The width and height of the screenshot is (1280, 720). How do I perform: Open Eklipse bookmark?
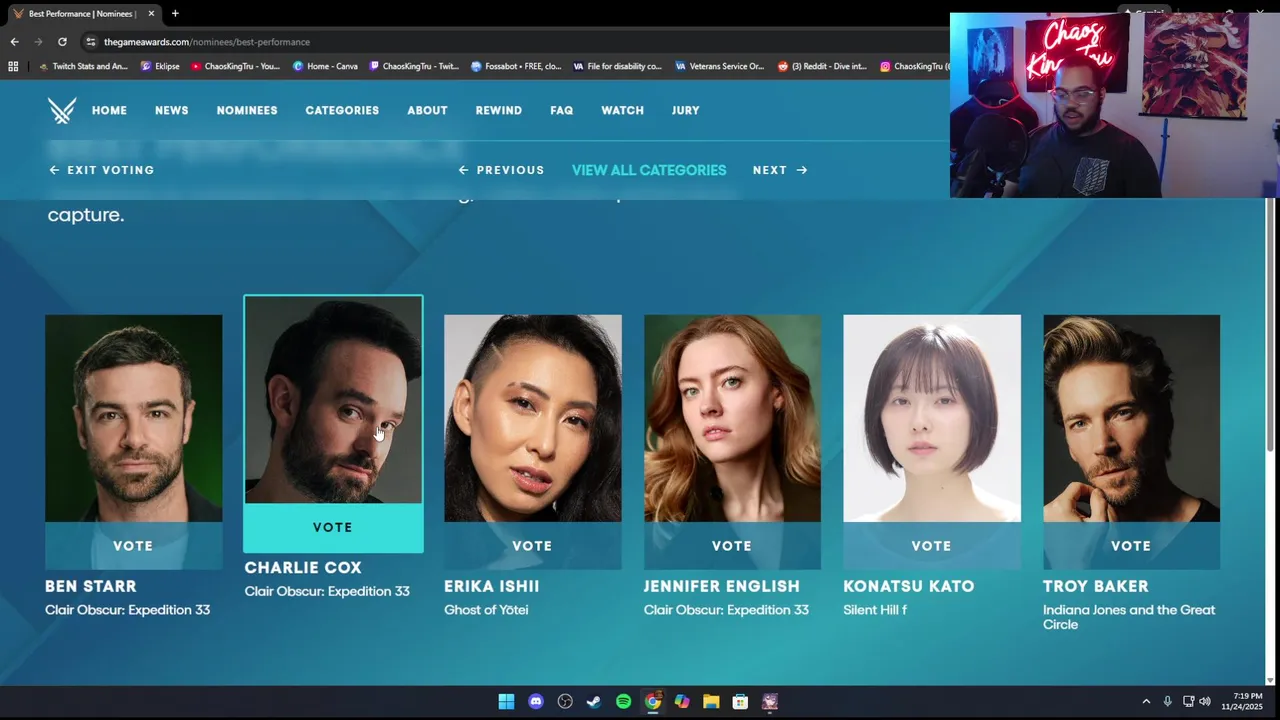(160, 66)
